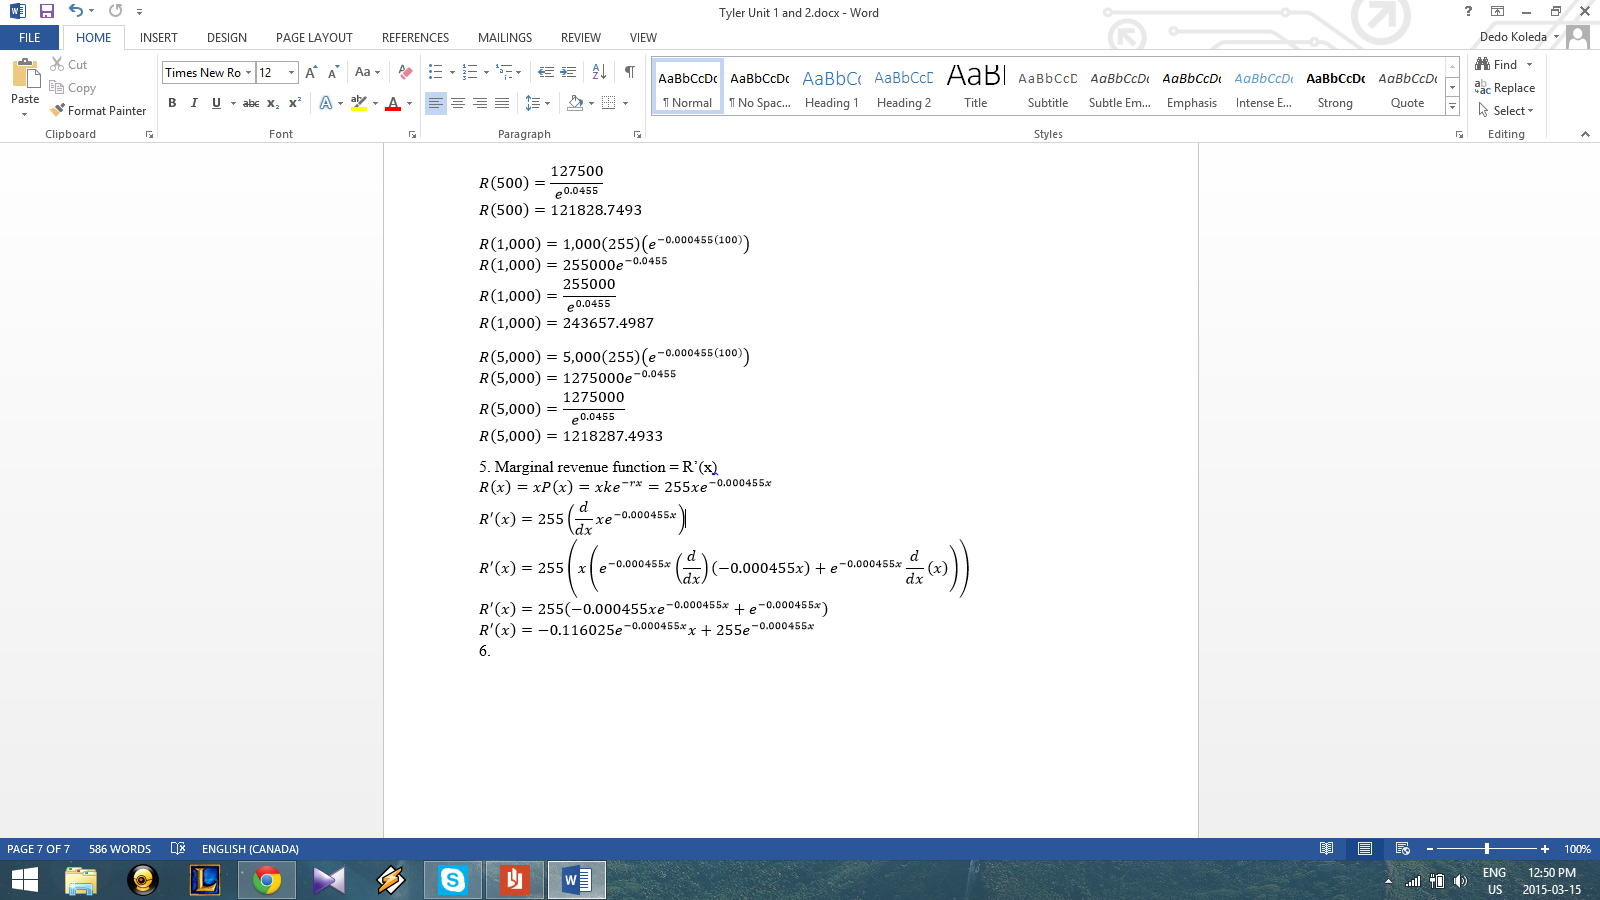The image size is (1600, 900).
Task: Click Dedo Koleda account name
Action: (1513, 37)
